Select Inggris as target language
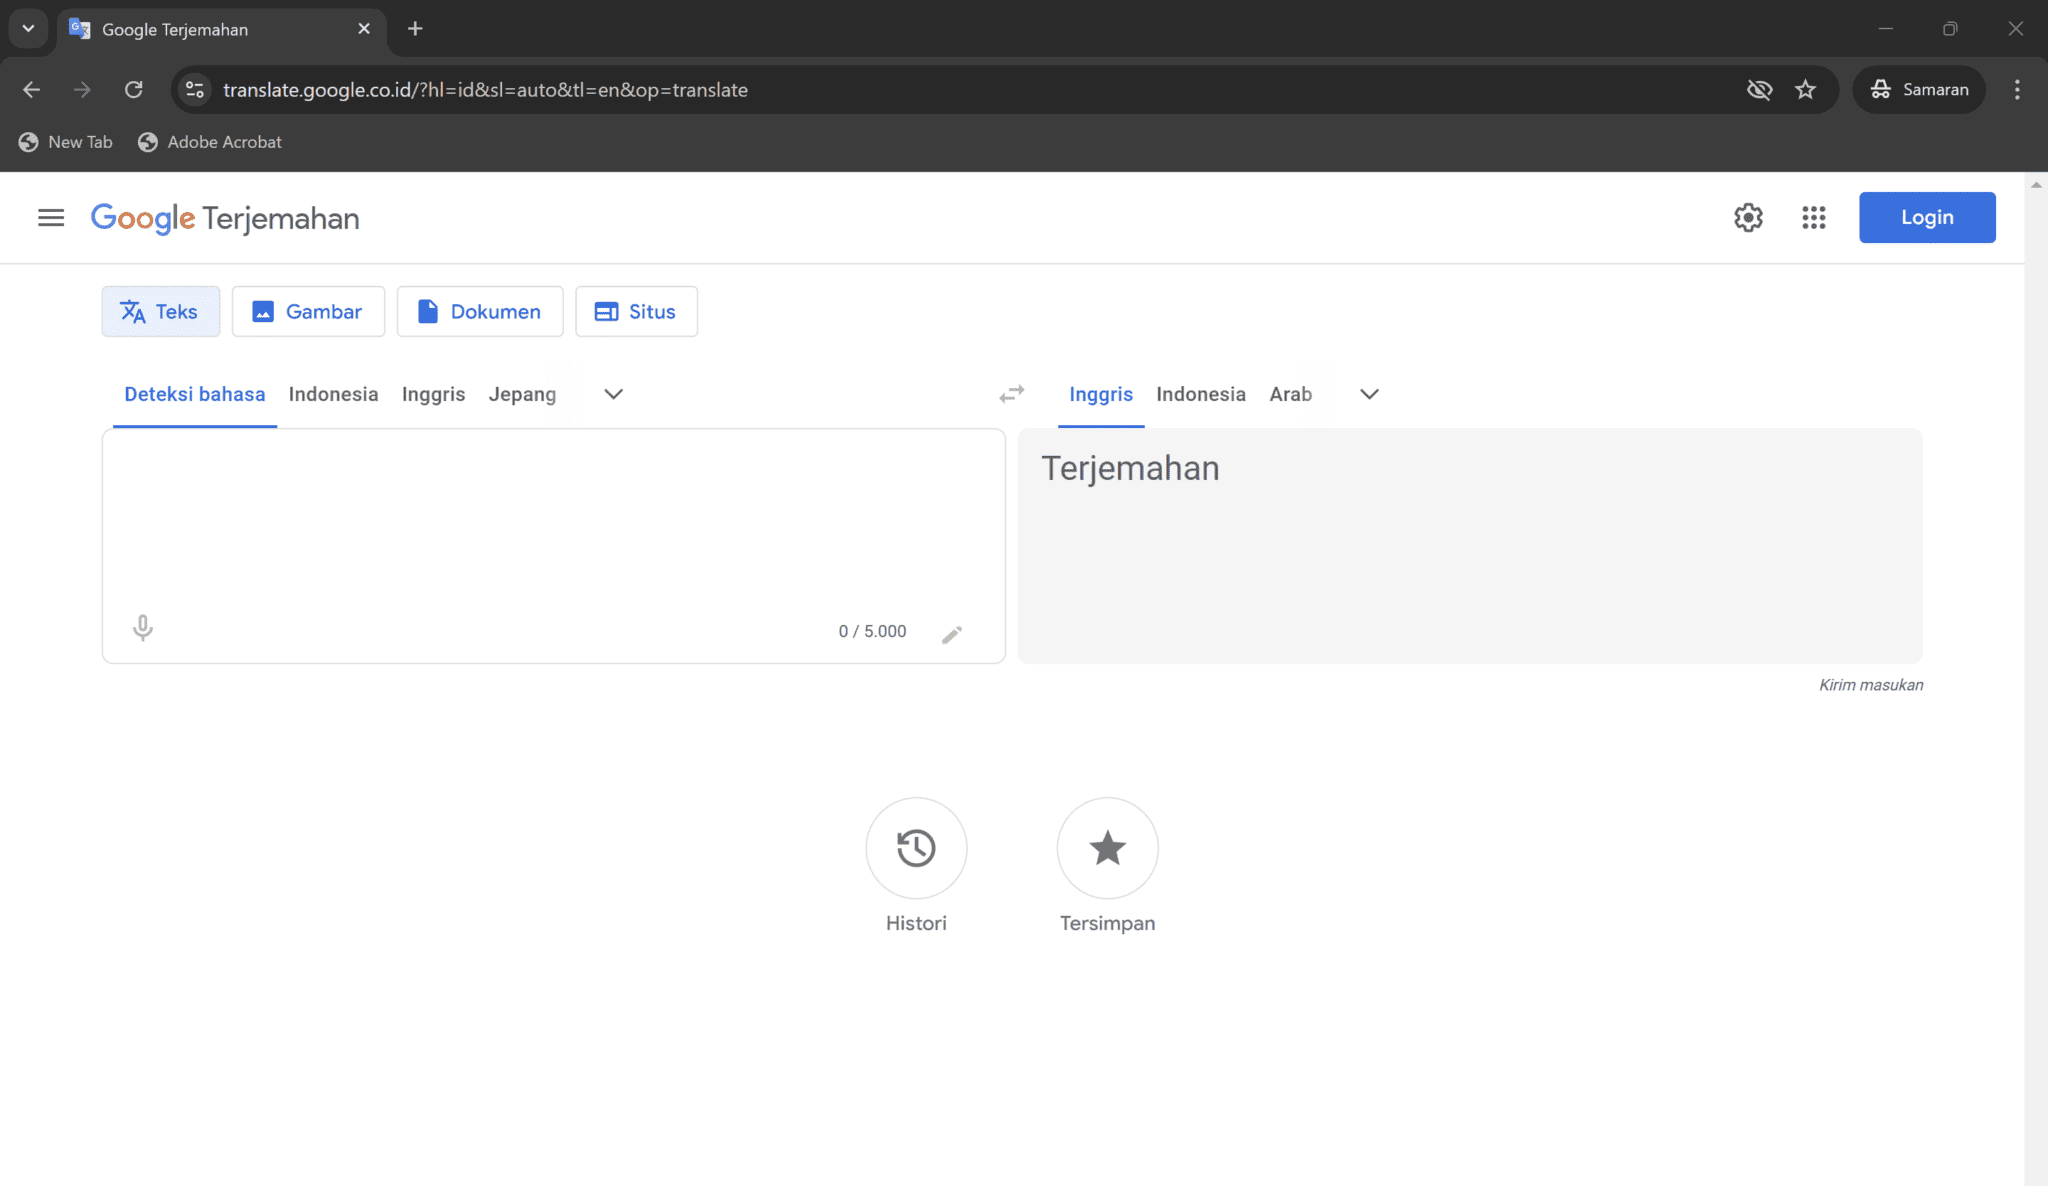This screenshot has width=2048, height=1186. (1101, 394)
